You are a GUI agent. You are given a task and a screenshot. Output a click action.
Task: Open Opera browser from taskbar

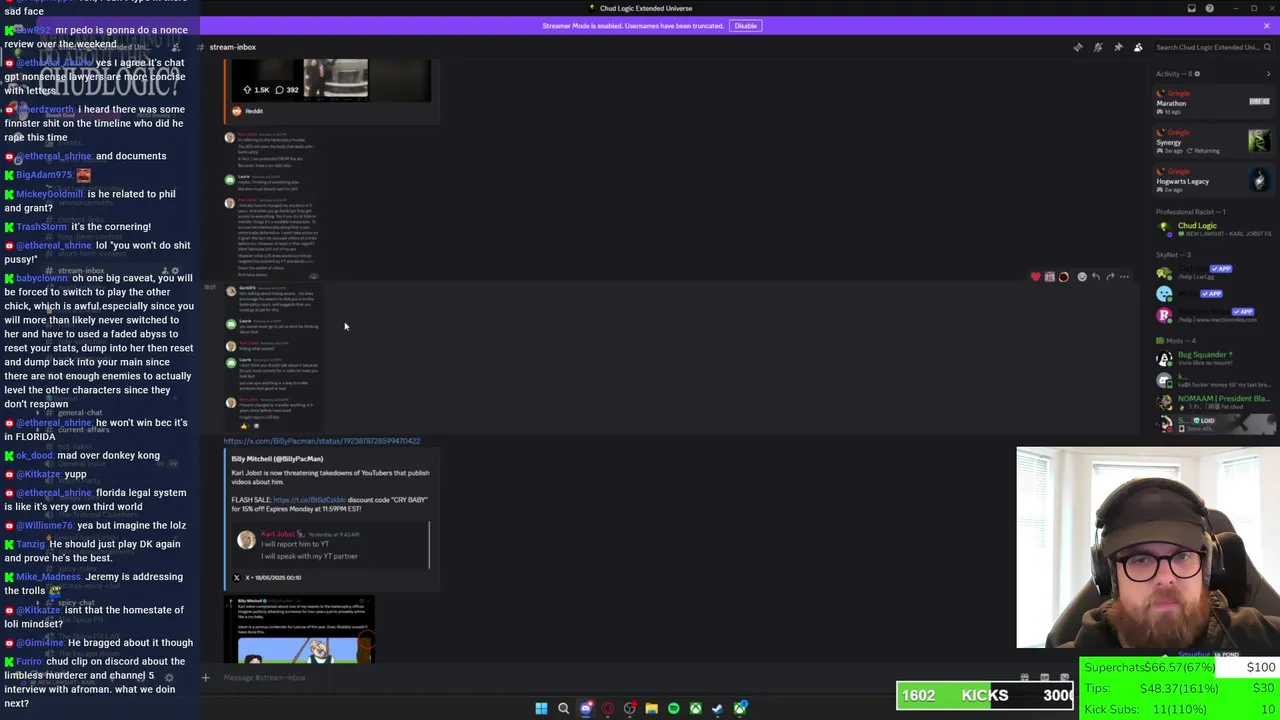pyautogui.click(x=608, y=708)
